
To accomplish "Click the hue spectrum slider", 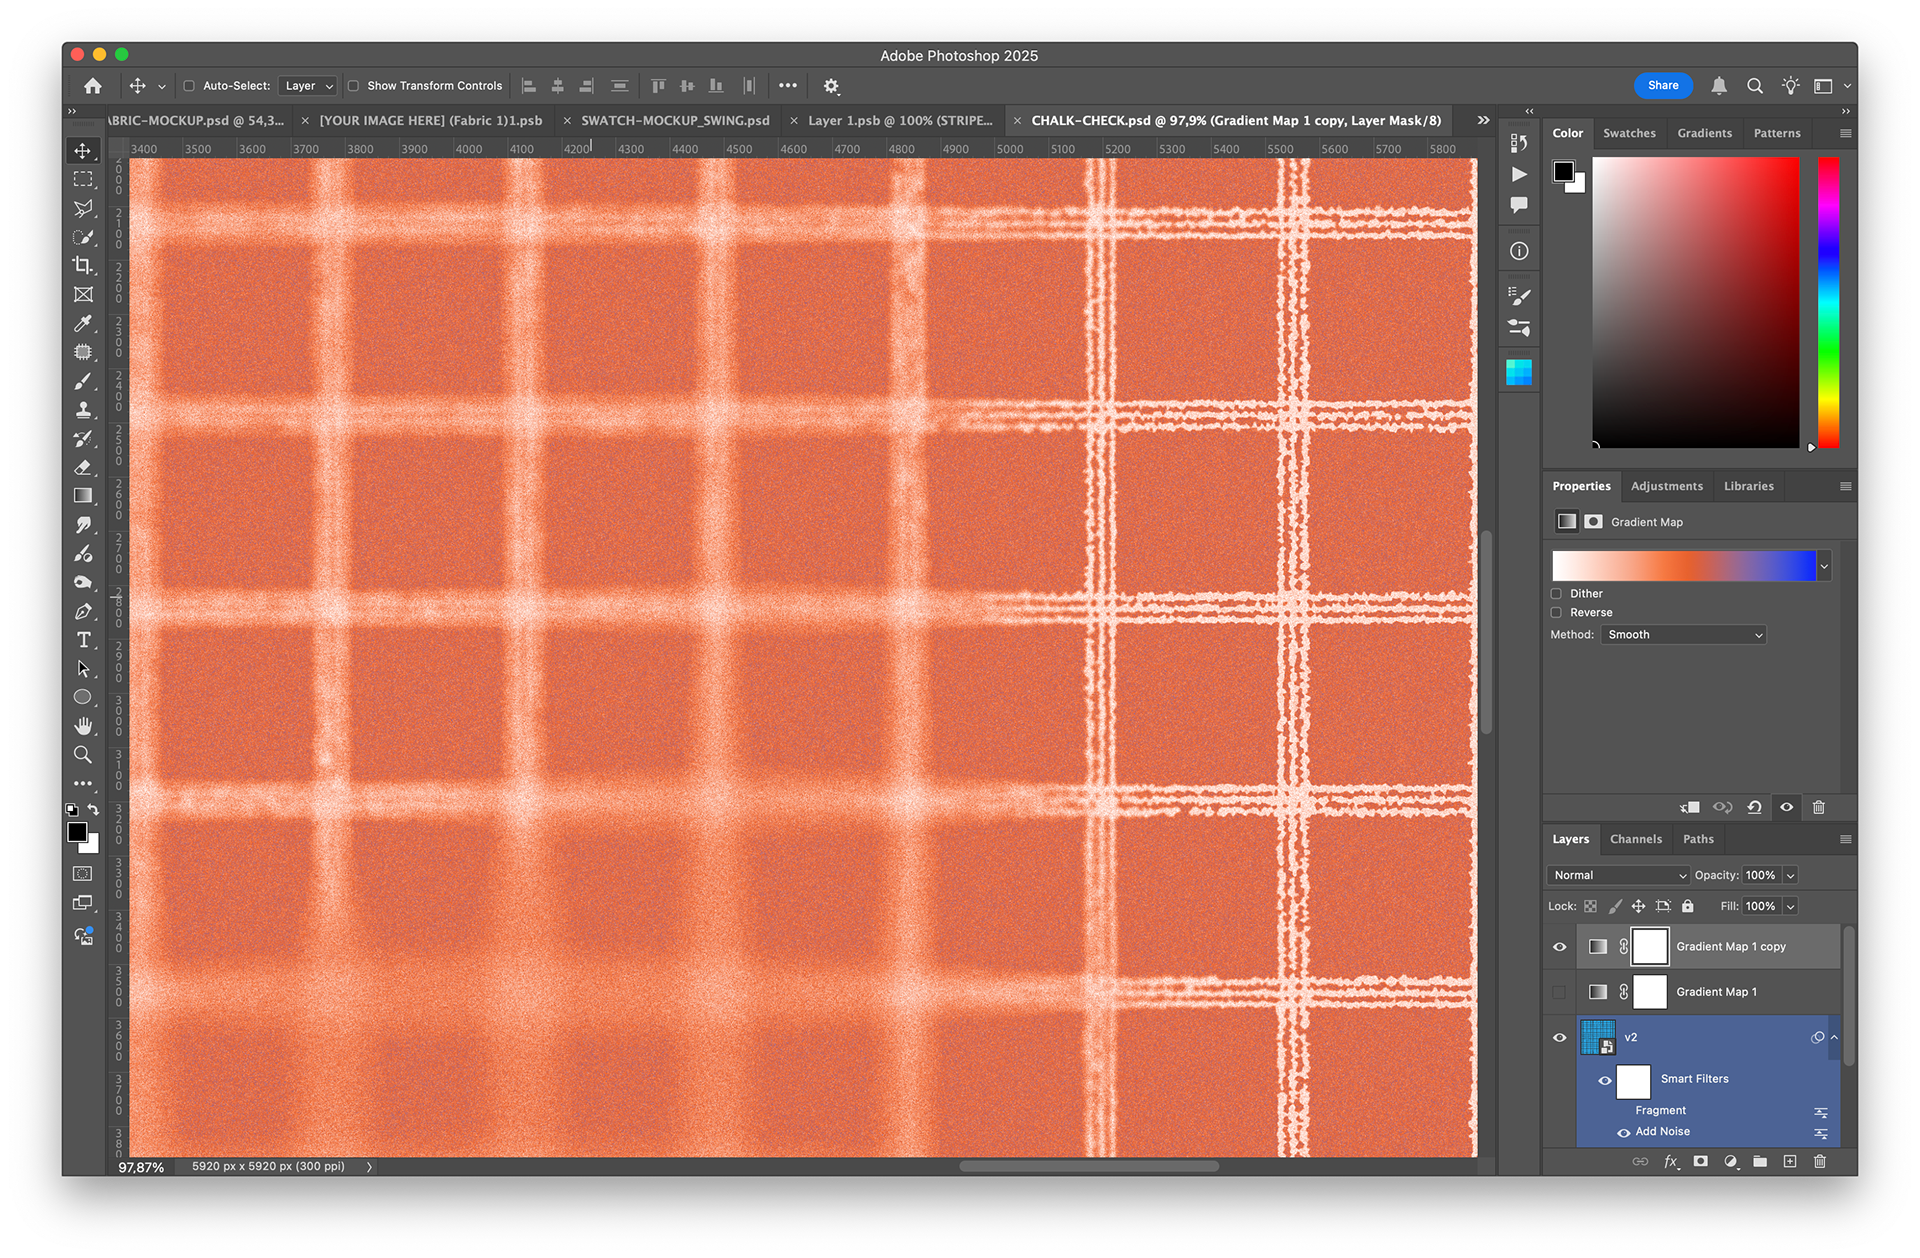I will coord(1828,302).
